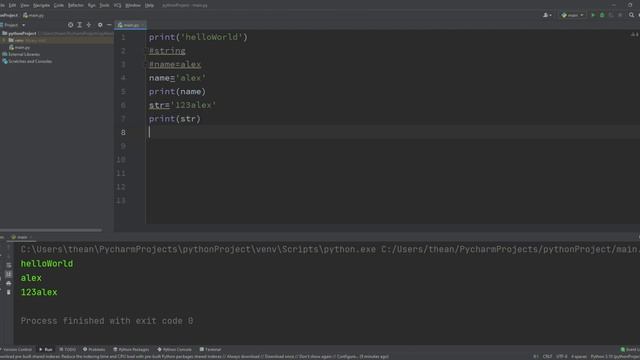Clear Run console with trash icon
Screen dimensions: 640x360
(x=9, y=292)
